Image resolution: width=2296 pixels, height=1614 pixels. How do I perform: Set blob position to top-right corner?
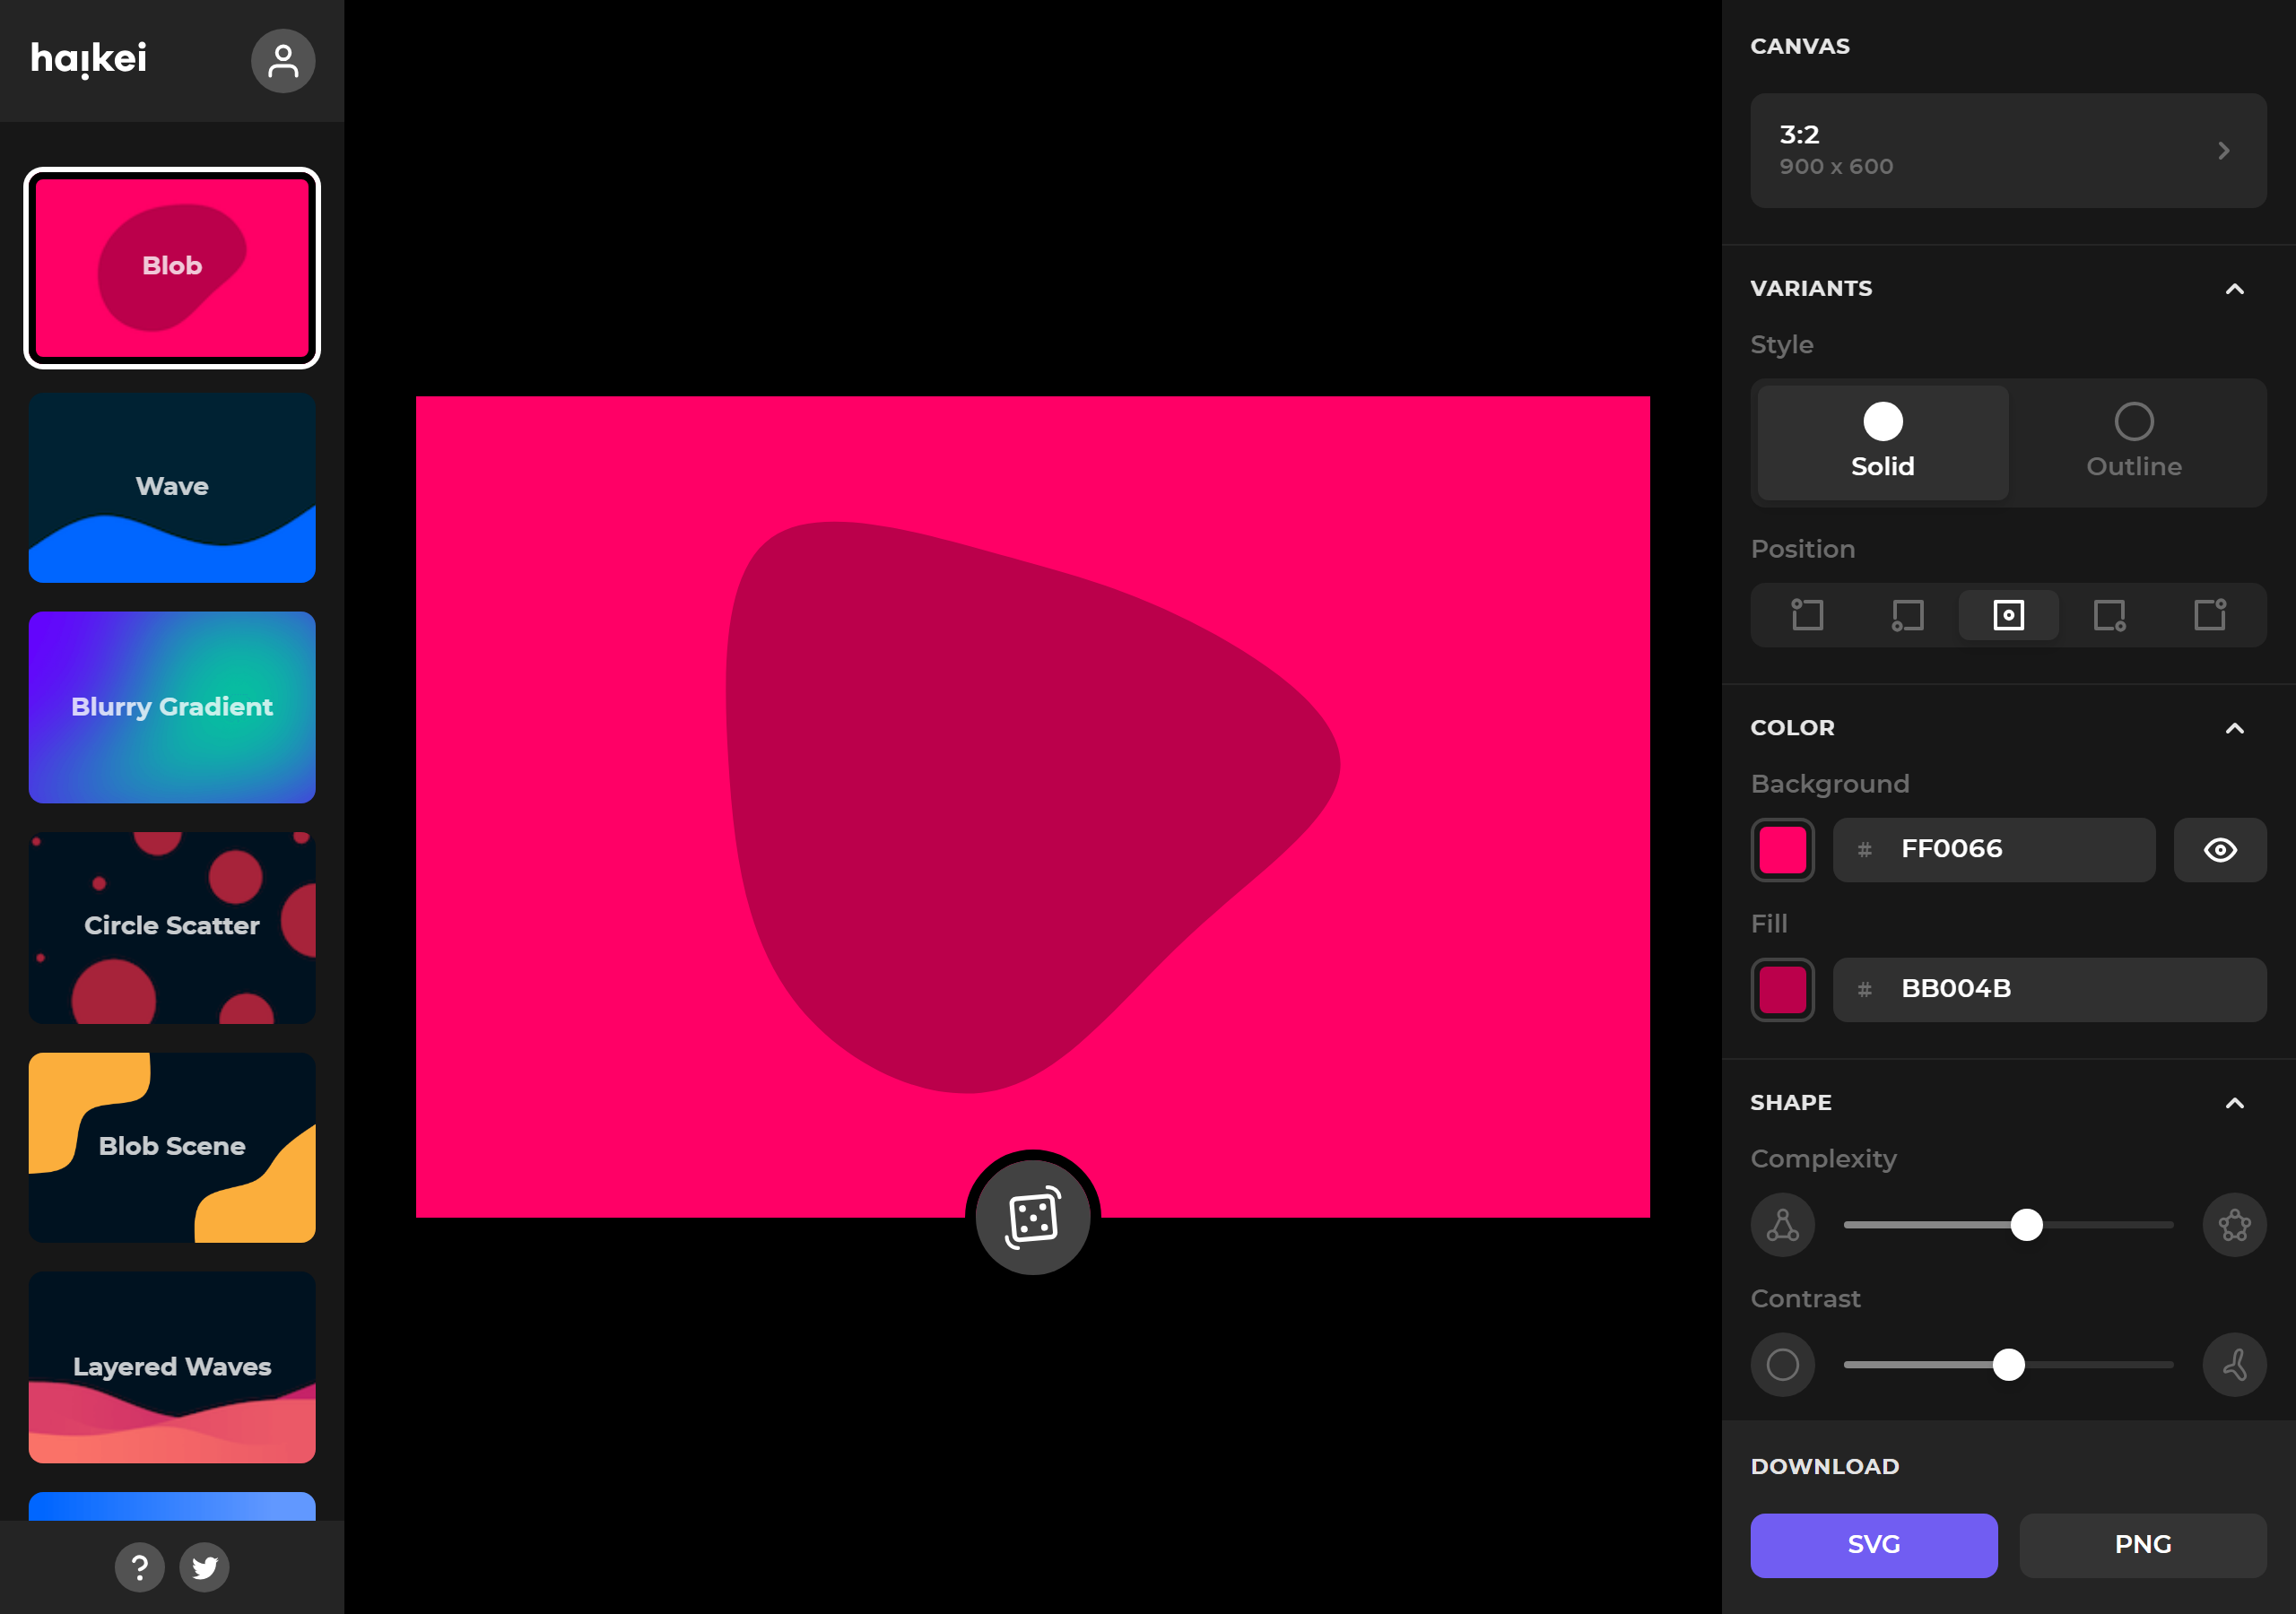click(x=2210, y=614)
